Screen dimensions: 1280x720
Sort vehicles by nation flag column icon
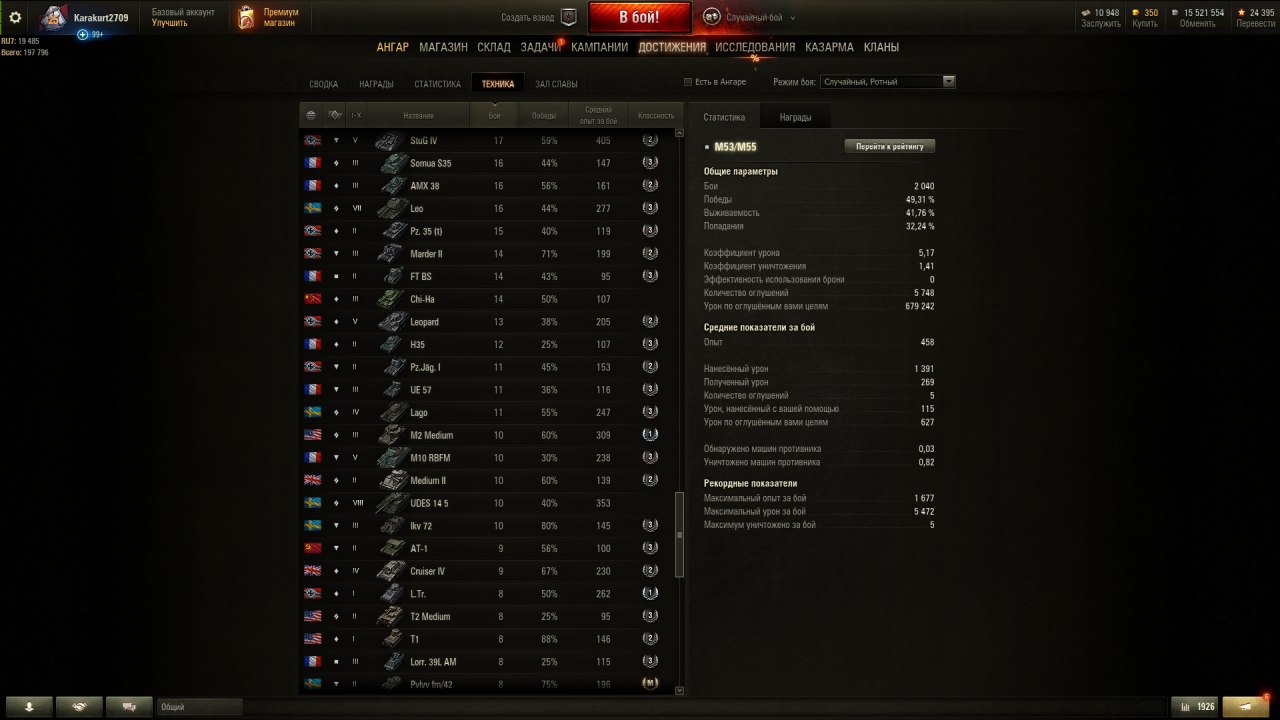click(311, 115)
